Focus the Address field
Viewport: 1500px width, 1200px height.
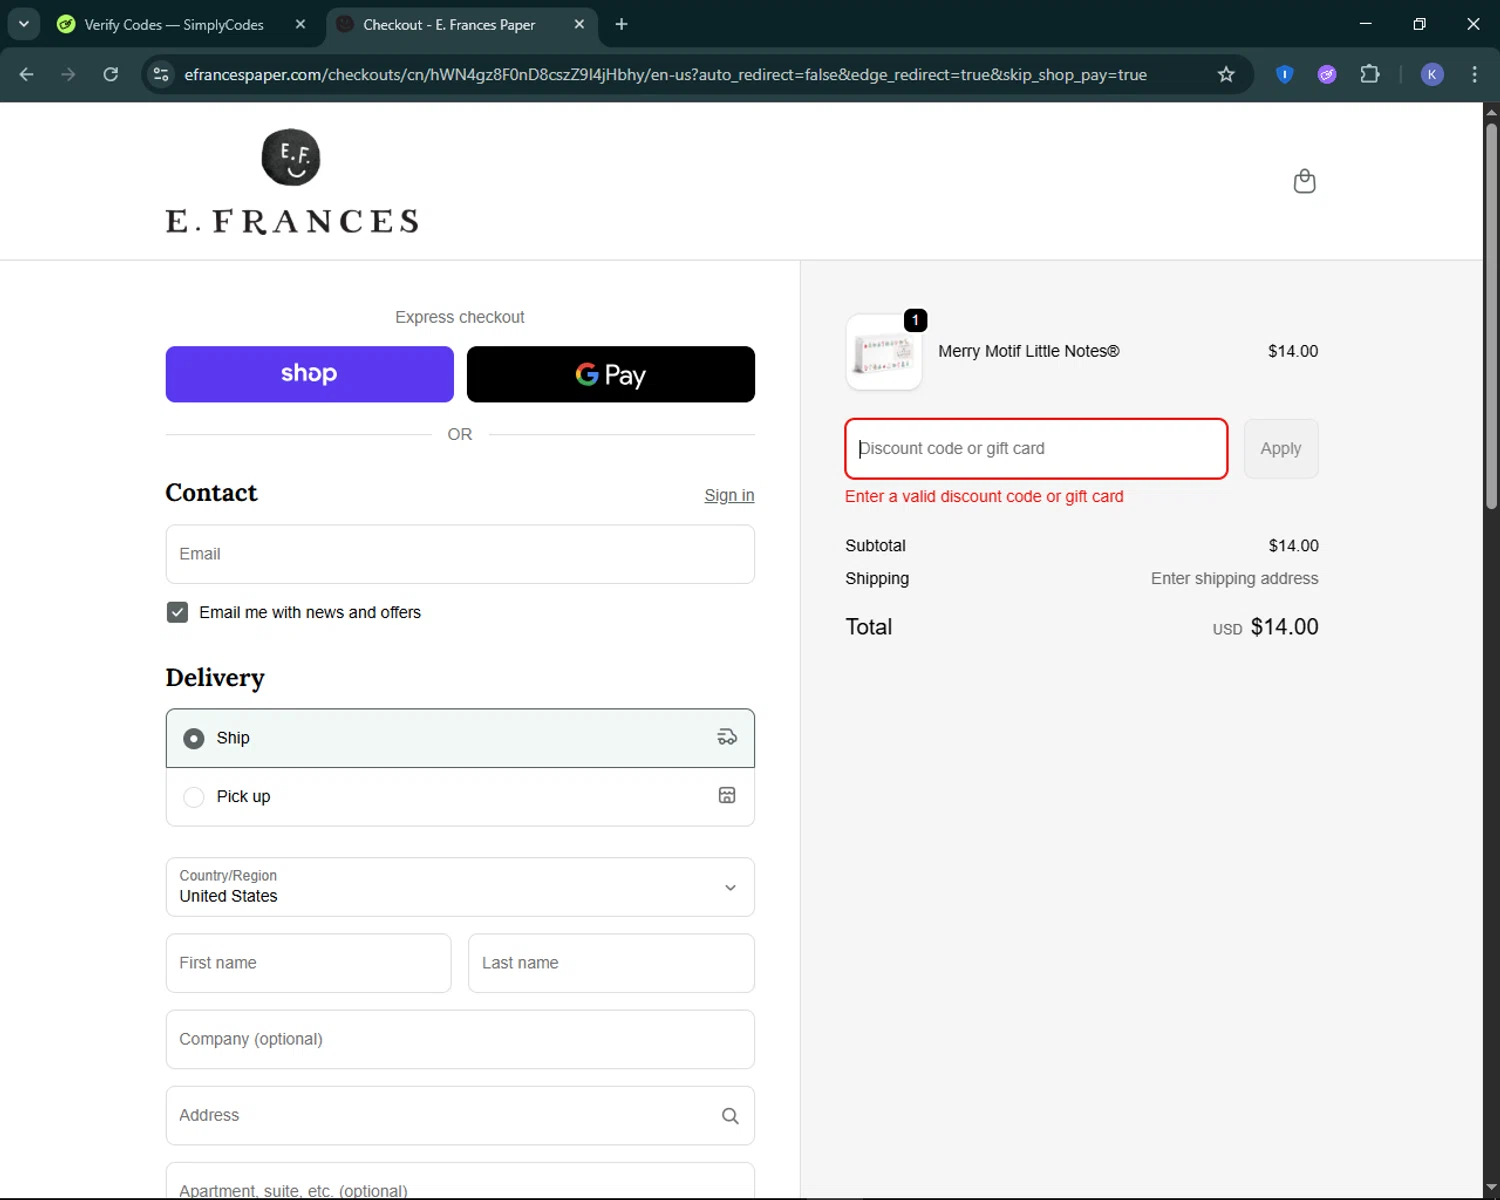point(460,1115)
